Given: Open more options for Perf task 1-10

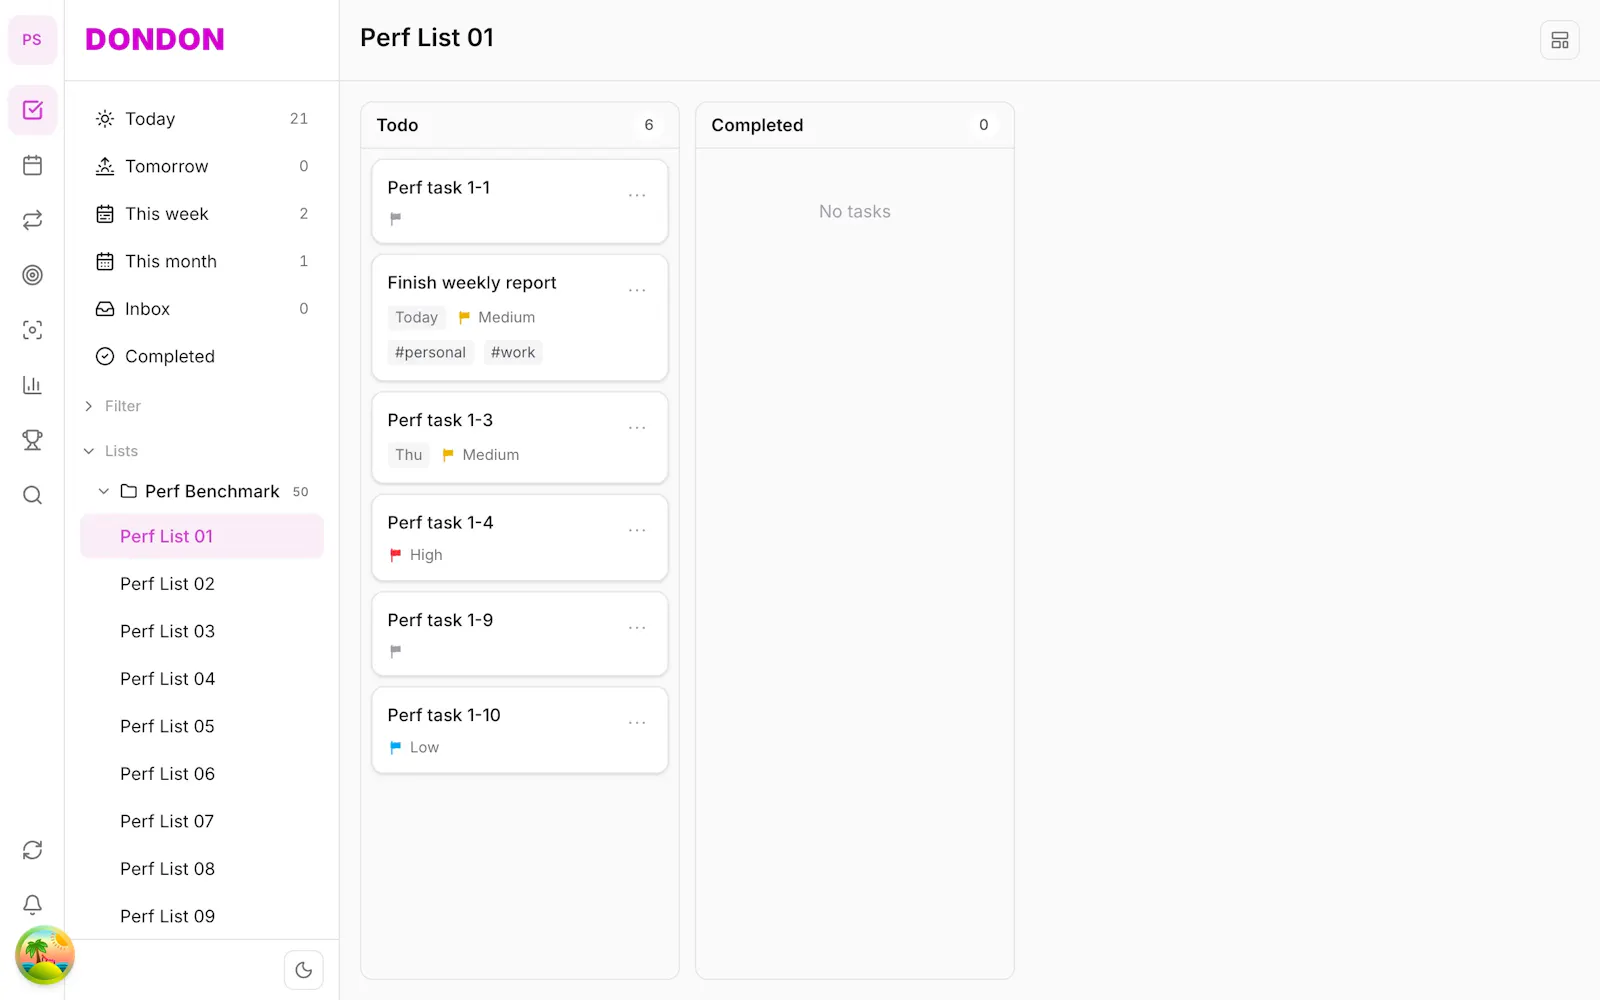Looking at the screenshot, I should click(x=637, y=722).
